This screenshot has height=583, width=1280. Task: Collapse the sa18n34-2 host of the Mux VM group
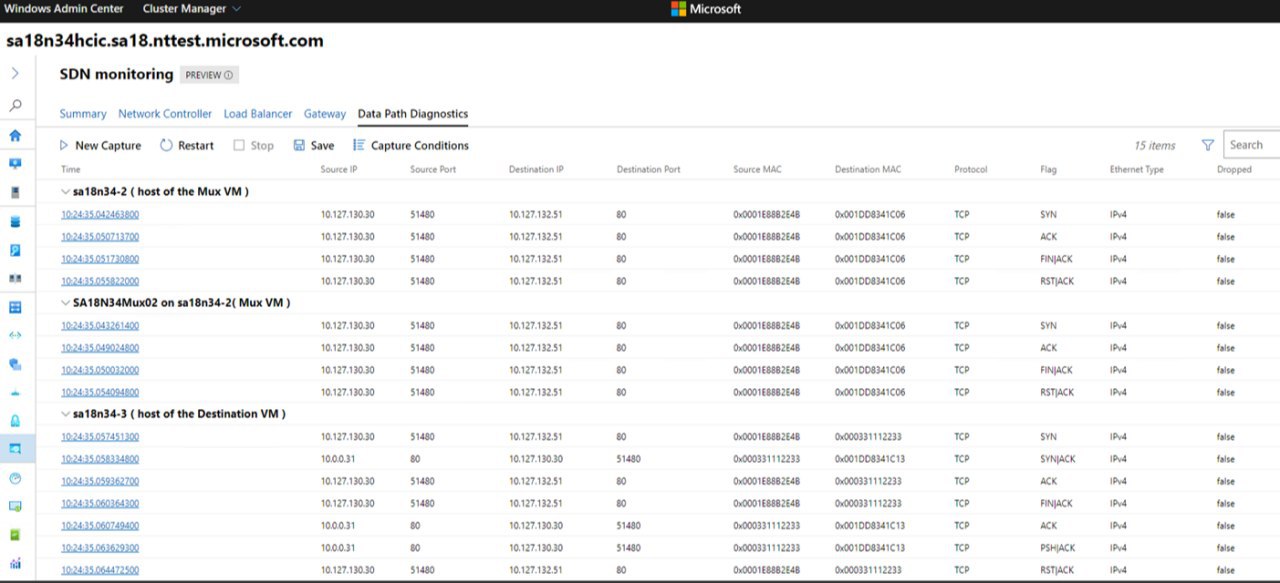pyautogui.click(x=64, y=191)
